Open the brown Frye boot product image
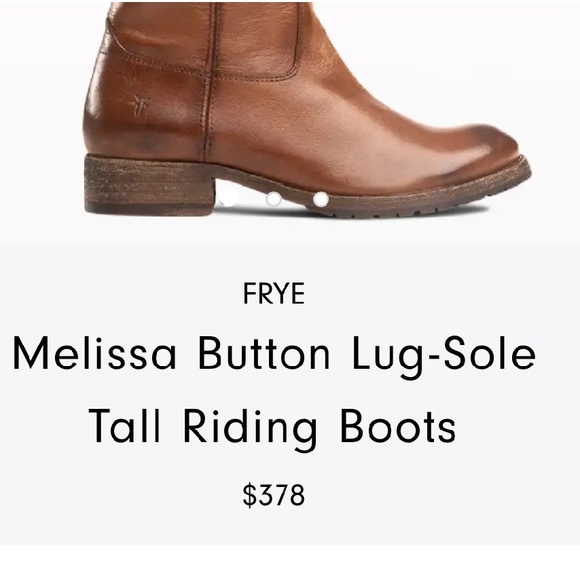This screenshot has width=580, height=580. 307,109
